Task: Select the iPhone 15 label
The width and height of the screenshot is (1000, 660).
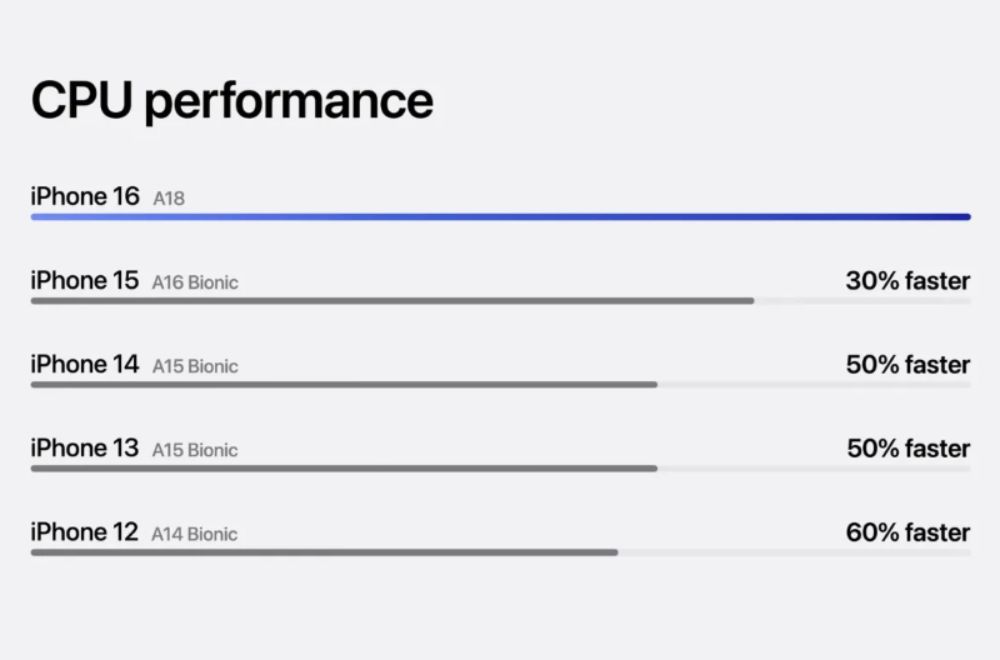Action: coord(85,281)
